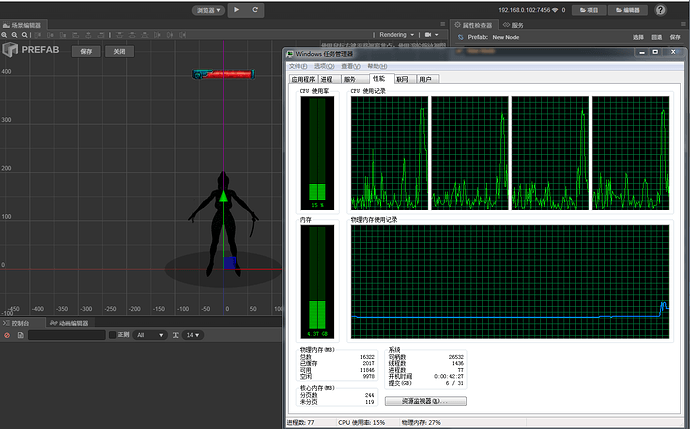Open the console log file icon
Image resolution: width=690 pixels, height=429 pixels.
click(x=19, y=335)
